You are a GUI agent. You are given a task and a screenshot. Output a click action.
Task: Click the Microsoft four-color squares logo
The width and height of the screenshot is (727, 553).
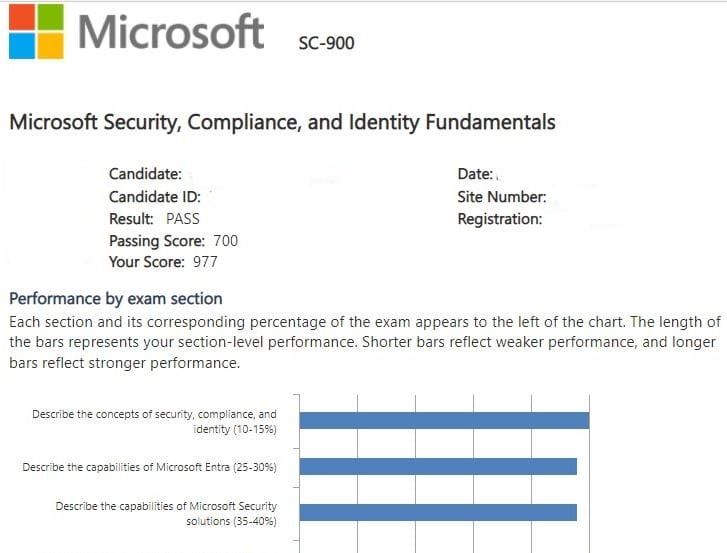click(34, 32)
